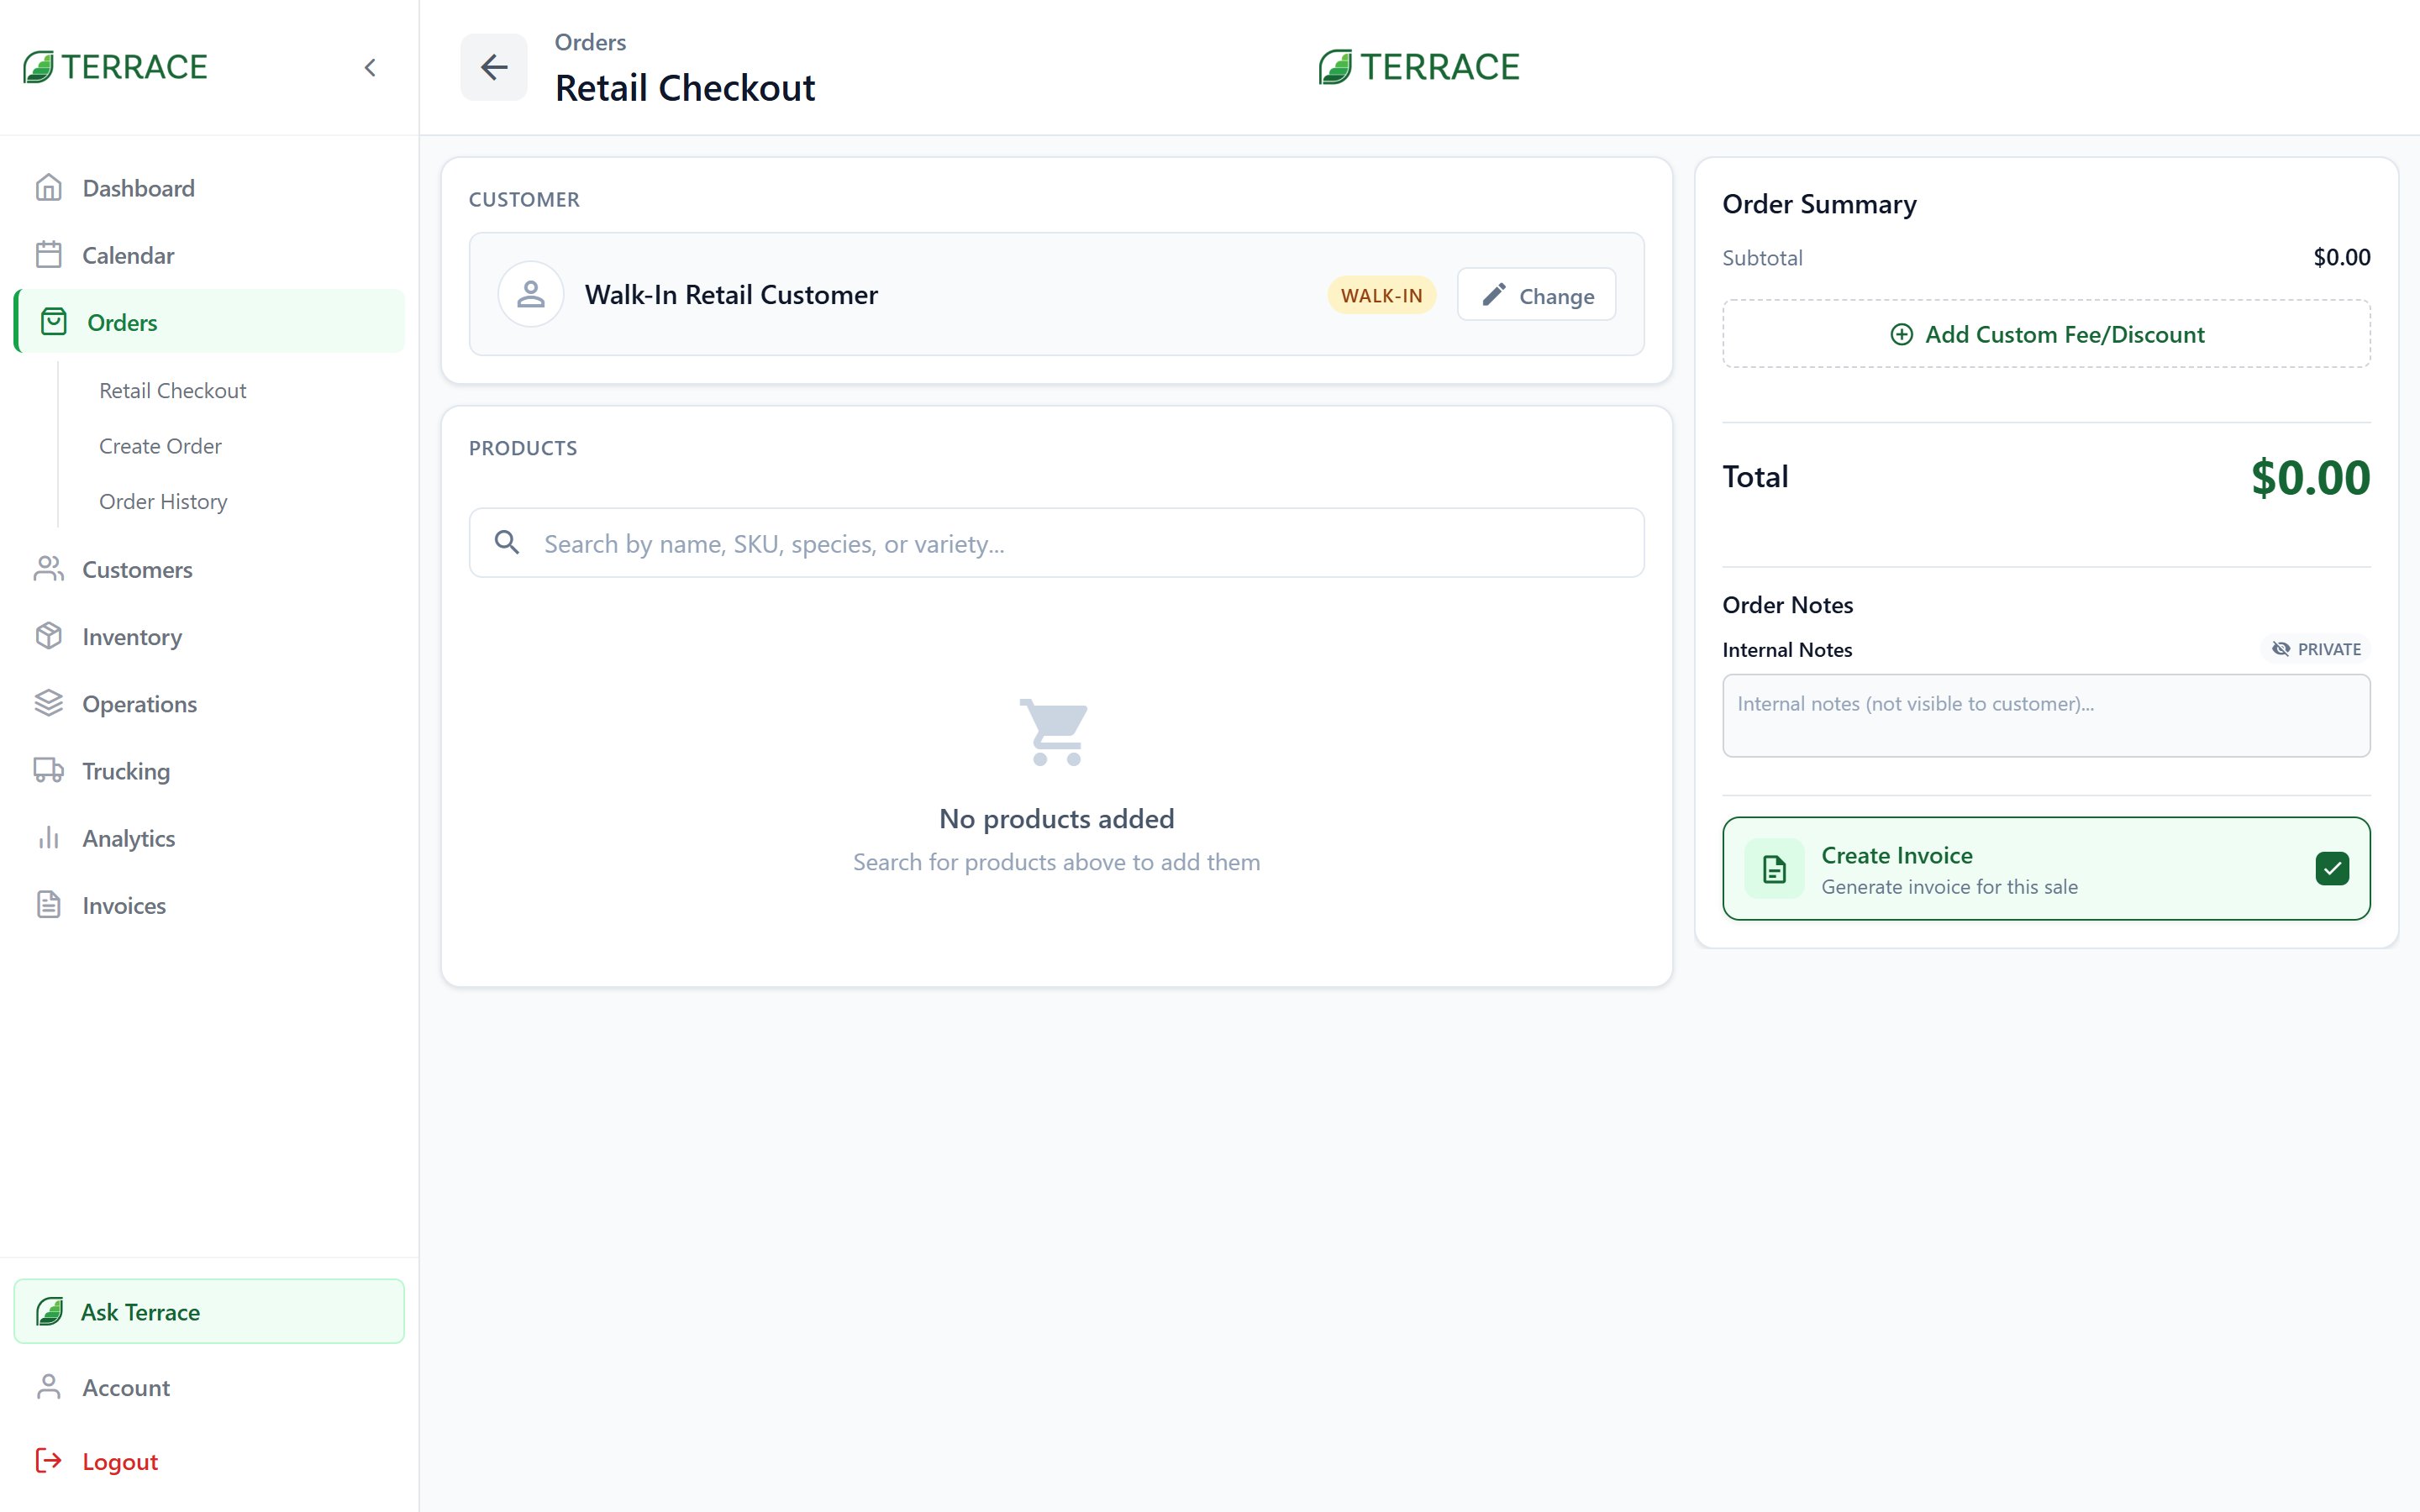The height and width of the screenshot is (1512, 2420).
Task: Click the centered Terrace header logo
Action: click(x=1419, y=67)
